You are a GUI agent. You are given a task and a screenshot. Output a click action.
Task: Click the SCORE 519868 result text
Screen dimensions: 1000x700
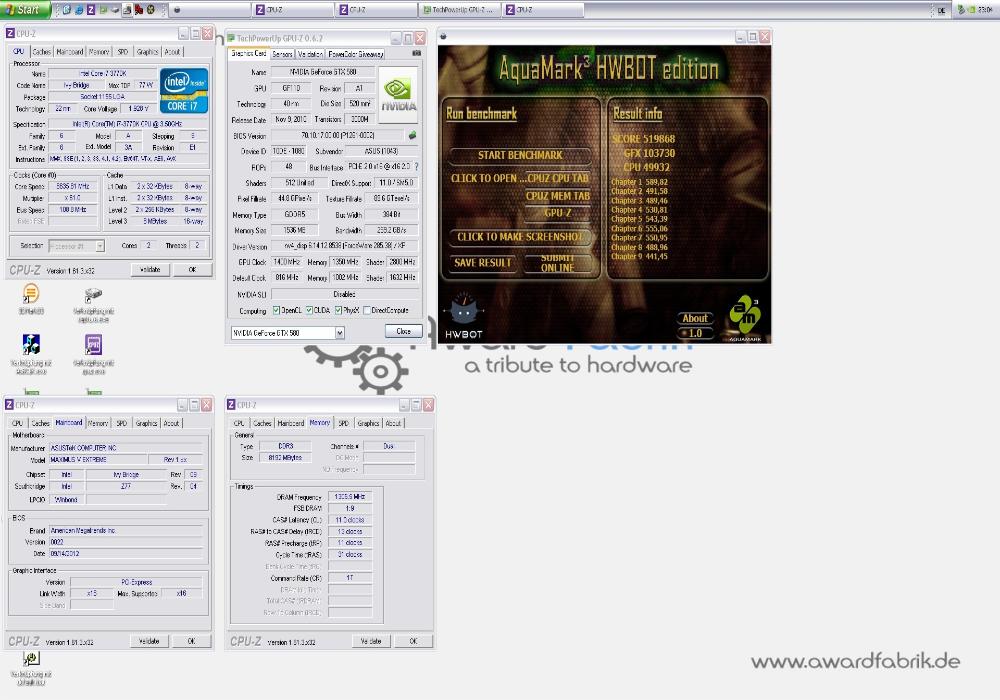click(x=643, y=138)
